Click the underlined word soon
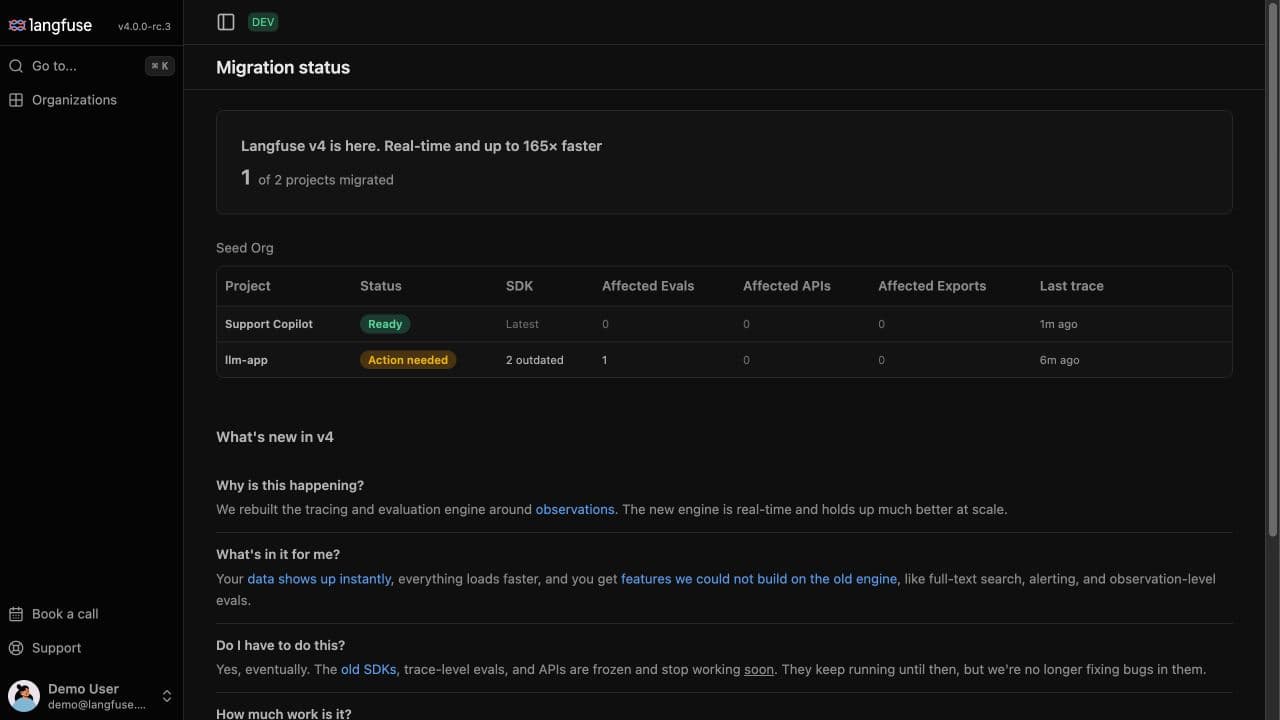This screenshot has height=720, width=1280. coord(759,669)
